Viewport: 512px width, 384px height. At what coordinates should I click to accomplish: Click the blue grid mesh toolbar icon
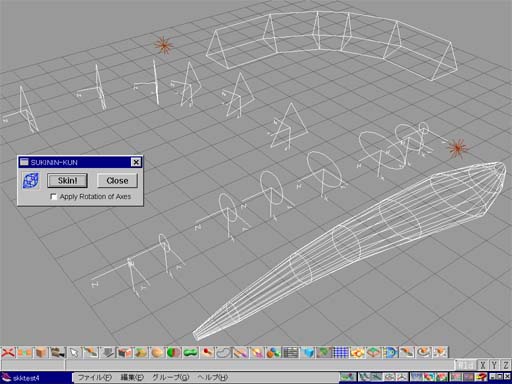341,352
